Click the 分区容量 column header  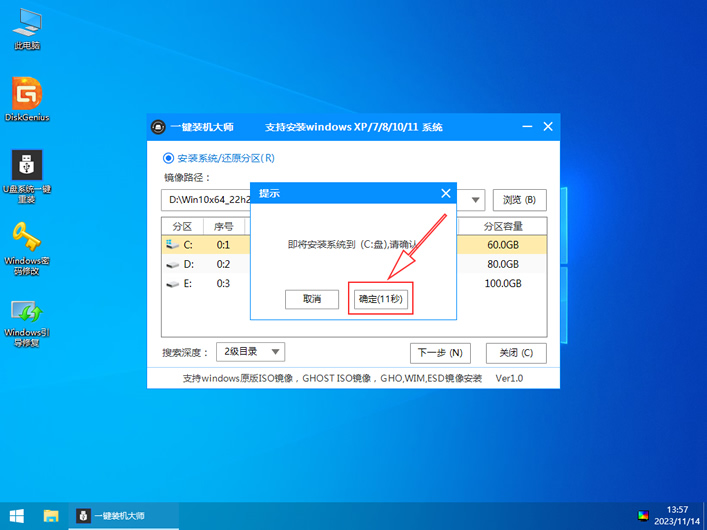tap(503, 226)
